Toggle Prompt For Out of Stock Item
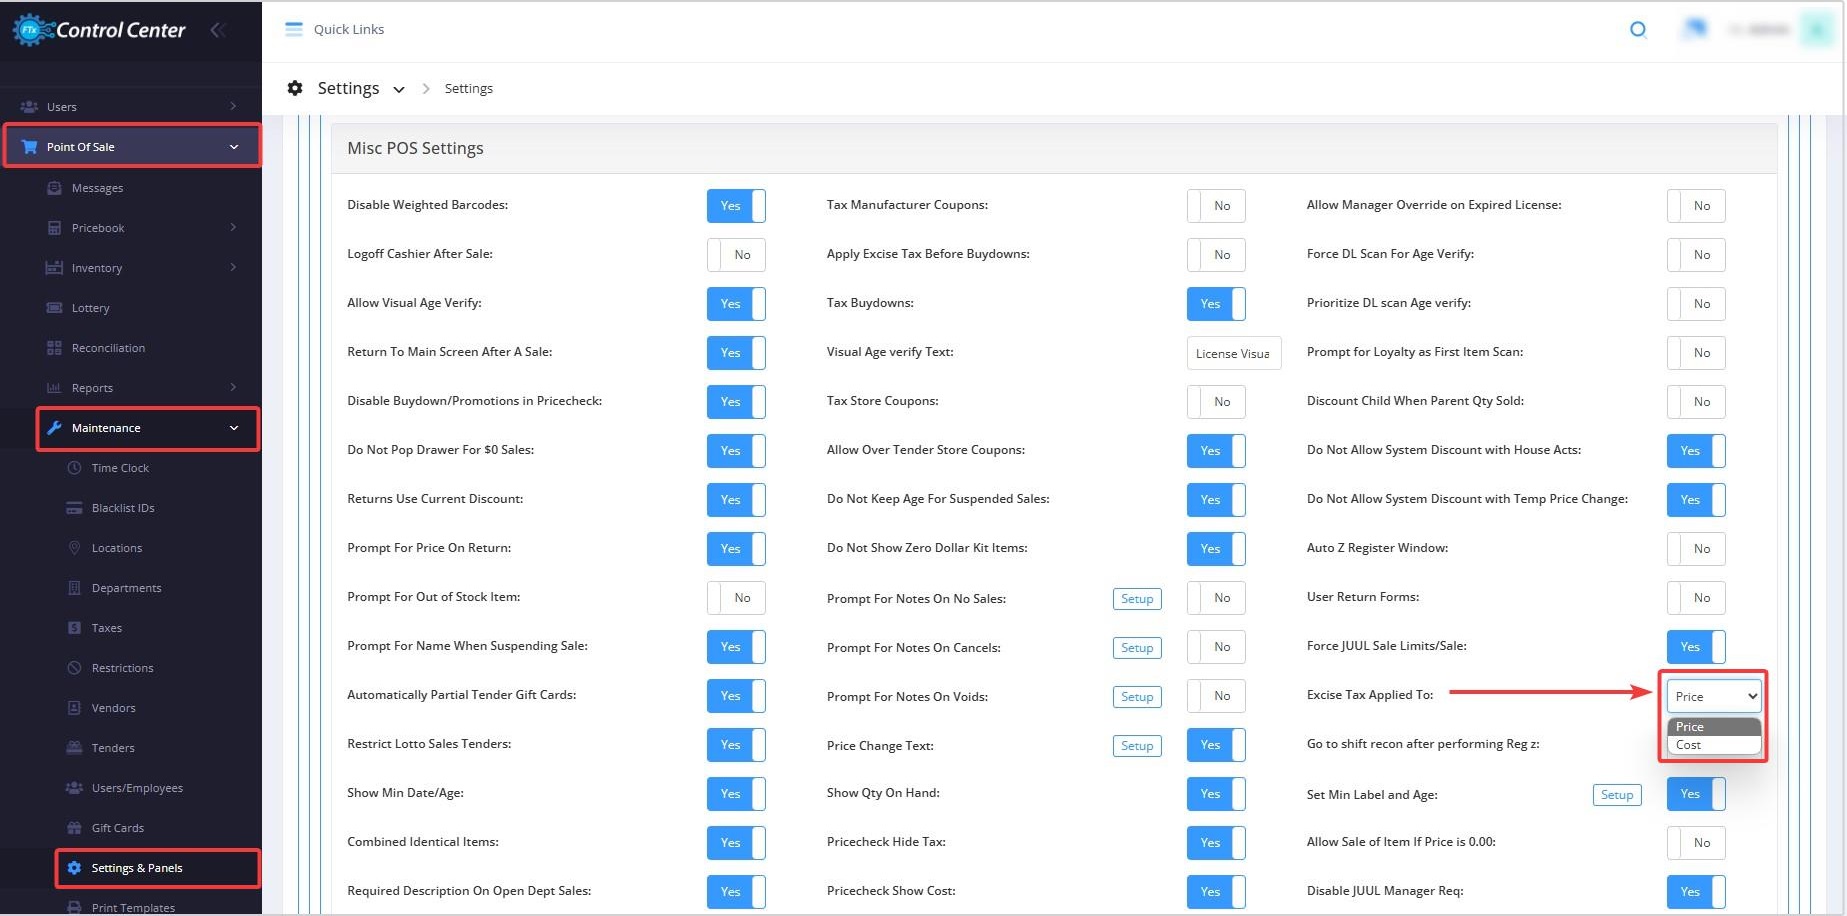The height and width of the screenshot is (916, 1847). (736, 597)
